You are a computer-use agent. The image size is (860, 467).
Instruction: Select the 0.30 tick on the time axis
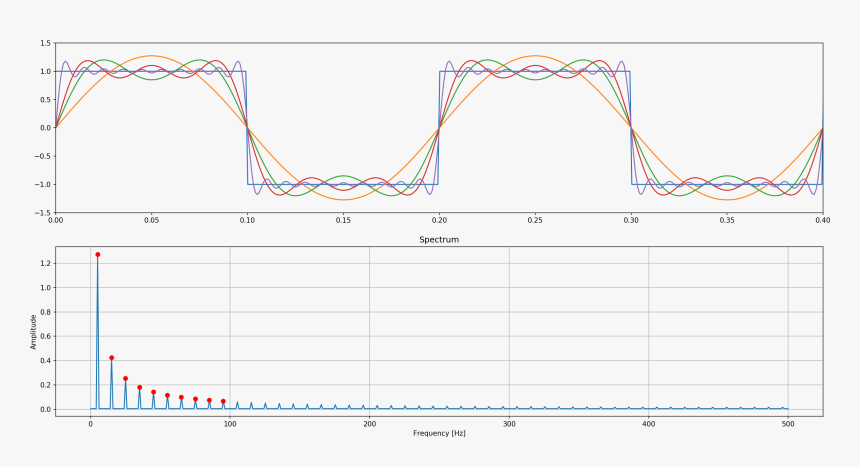[631, 220]
